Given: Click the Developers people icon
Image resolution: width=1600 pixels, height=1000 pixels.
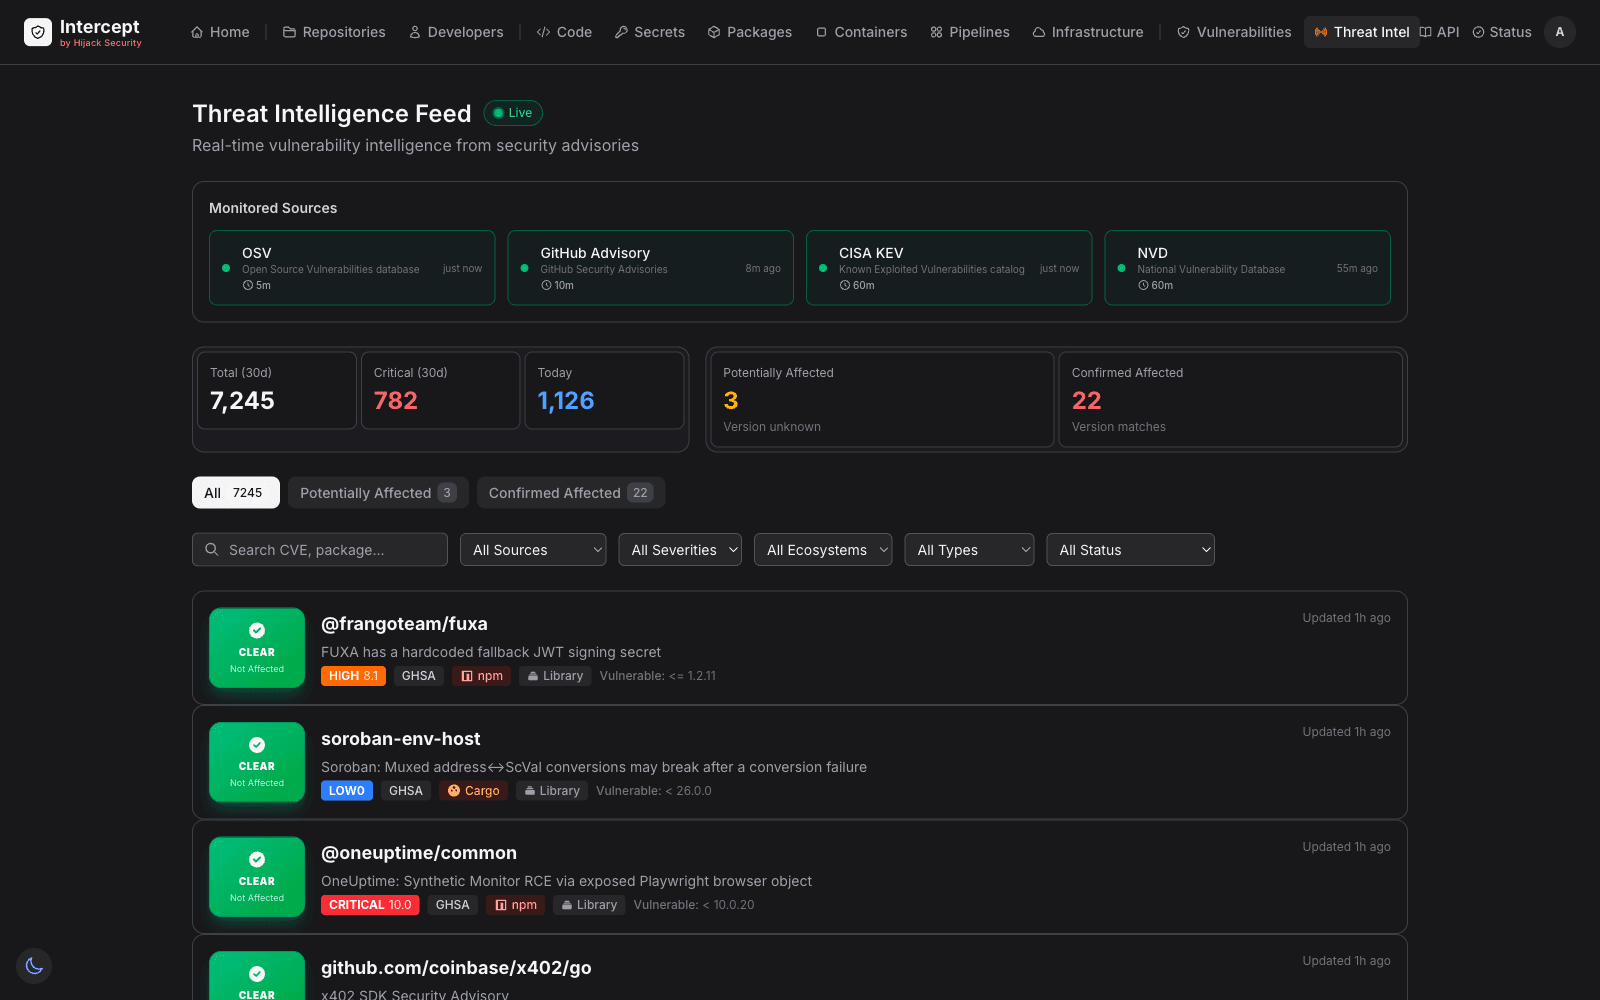Looking at the screenshot, I should coord(413,31).
